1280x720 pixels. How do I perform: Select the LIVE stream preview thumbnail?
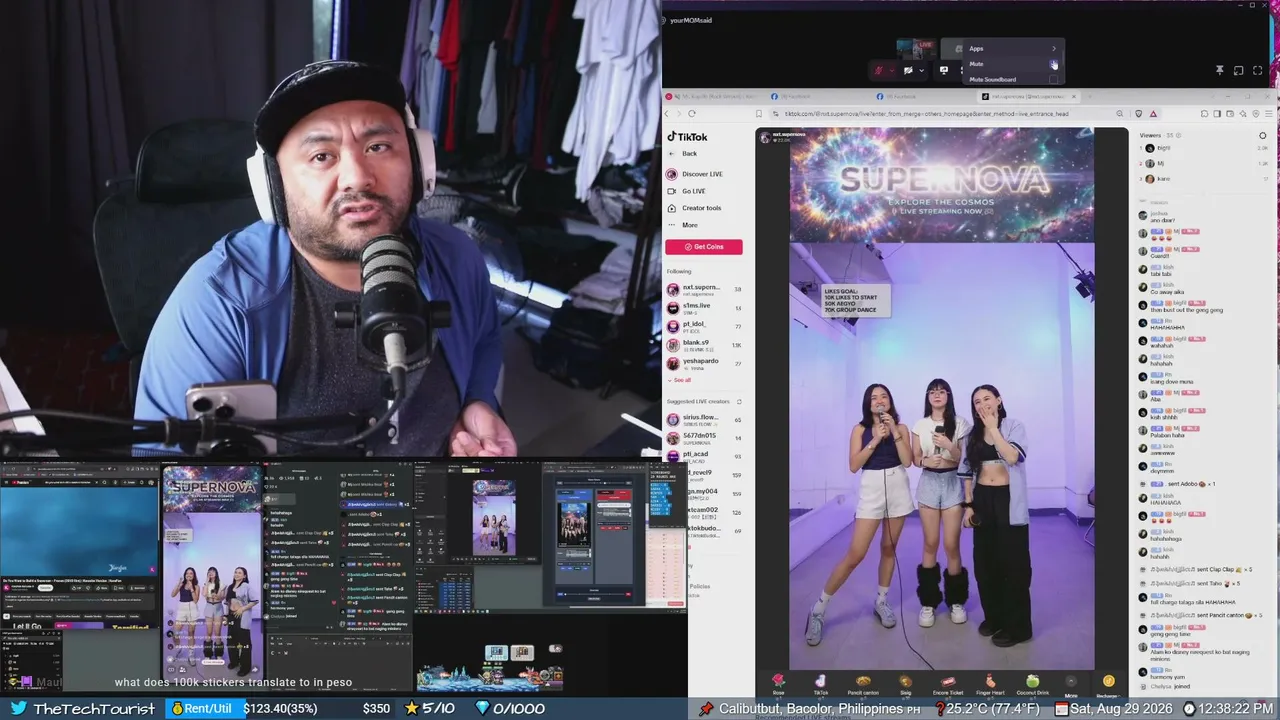(x=916, y=48)
